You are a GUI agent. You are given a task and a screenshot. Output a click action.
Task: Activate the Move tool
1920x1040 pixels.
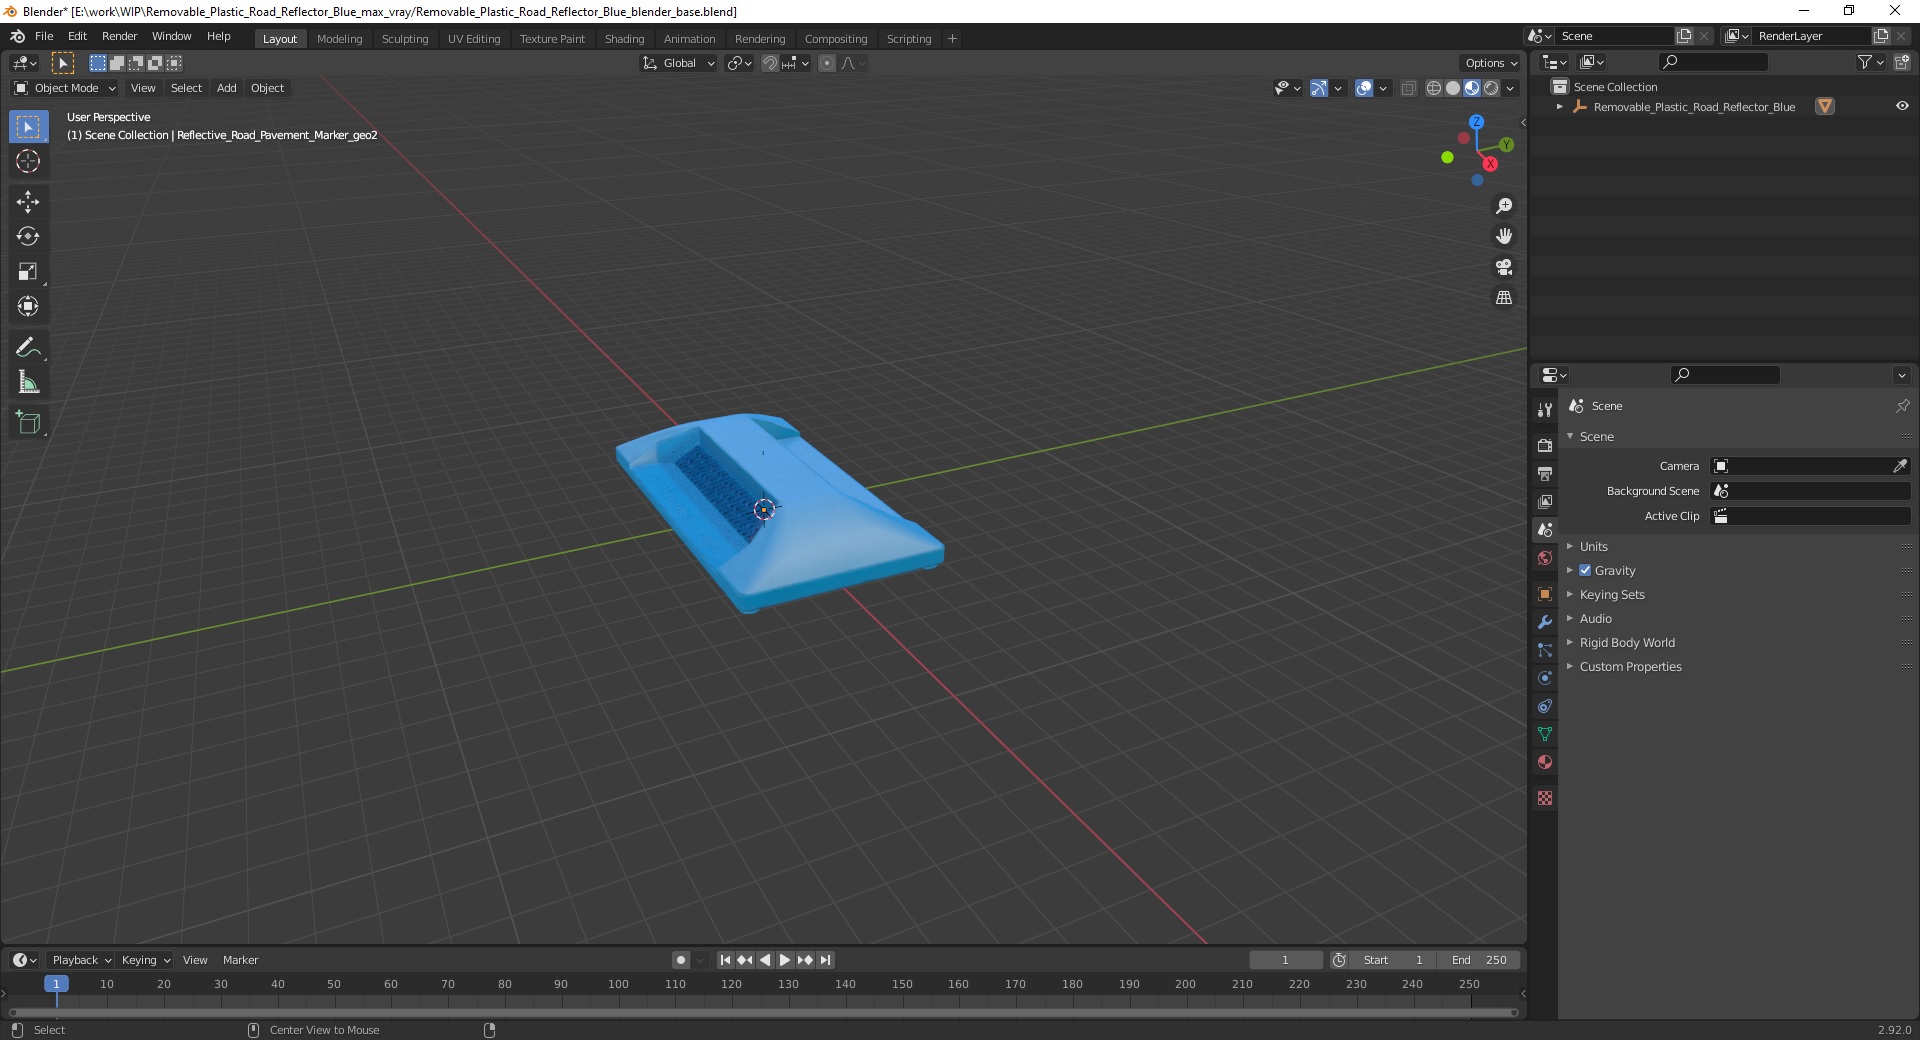tap(28, 202)
